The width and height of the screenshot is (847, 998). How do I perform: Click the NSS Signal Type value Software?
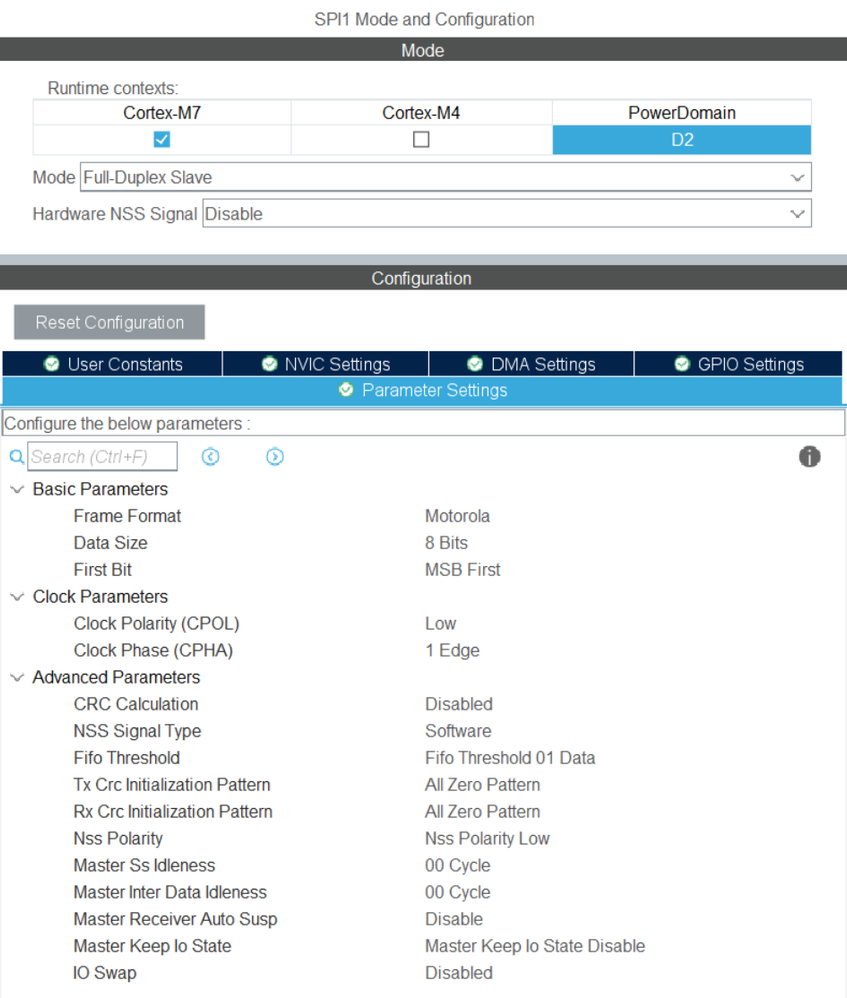(458, 731)
